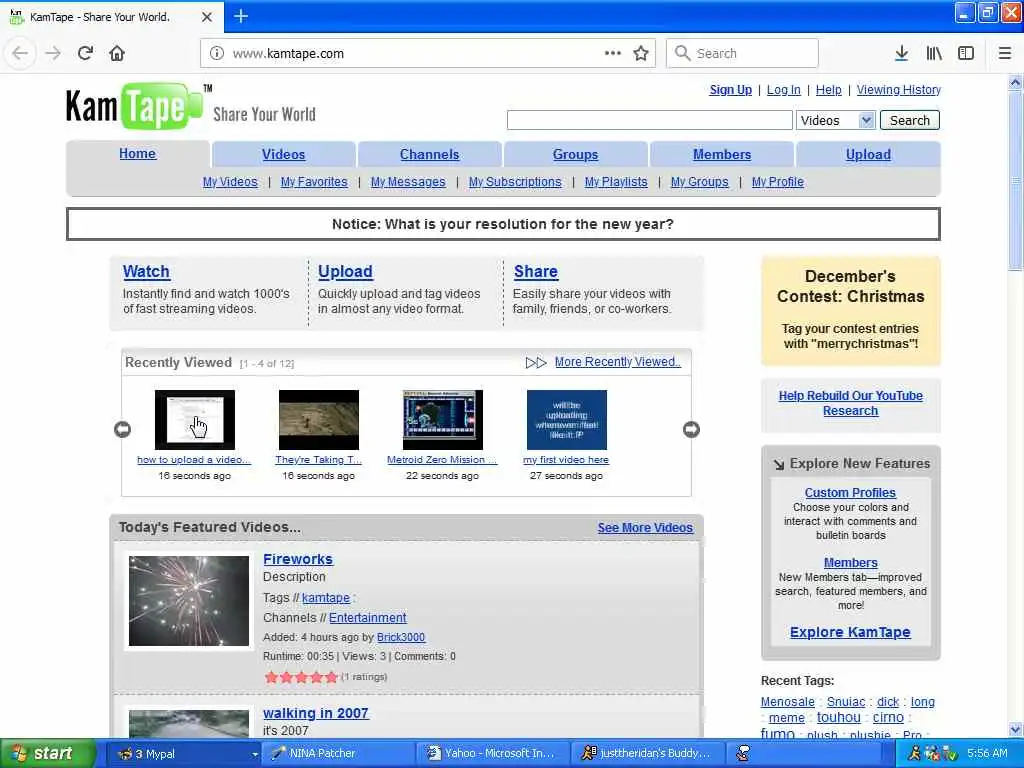This screenshot has height=768, width=1024.
Task: Open My Playlists link
Action: click(x=616, y=182)
